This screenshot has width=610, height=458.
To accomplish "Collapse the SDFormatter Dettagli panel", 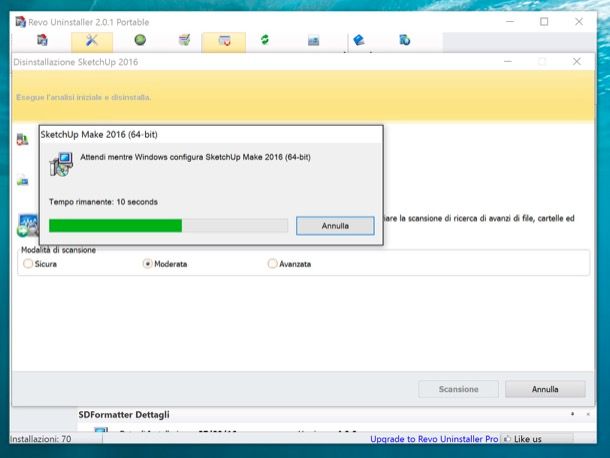I will click(x=573, y=414).
